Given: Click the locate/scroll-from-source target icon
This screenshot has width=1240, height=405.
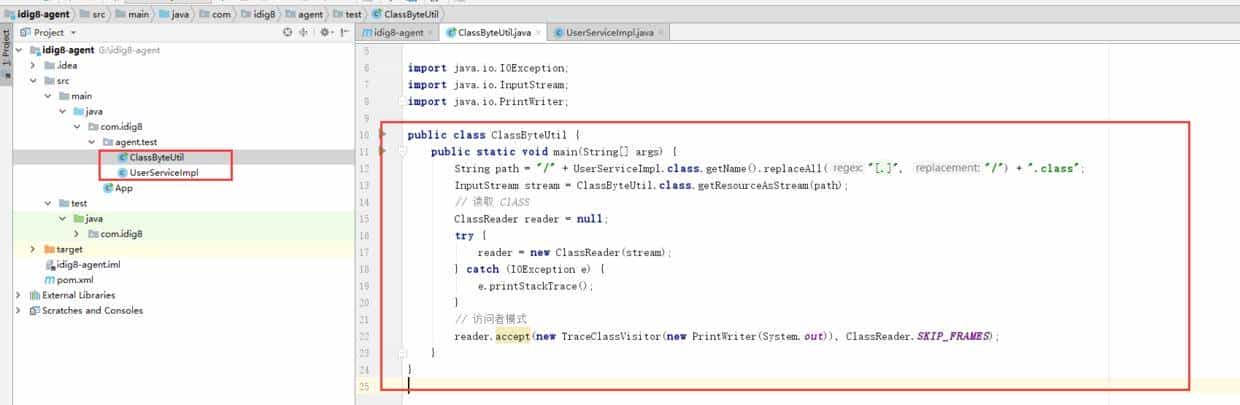Looking at the screenshot, I should pos(288,33).
